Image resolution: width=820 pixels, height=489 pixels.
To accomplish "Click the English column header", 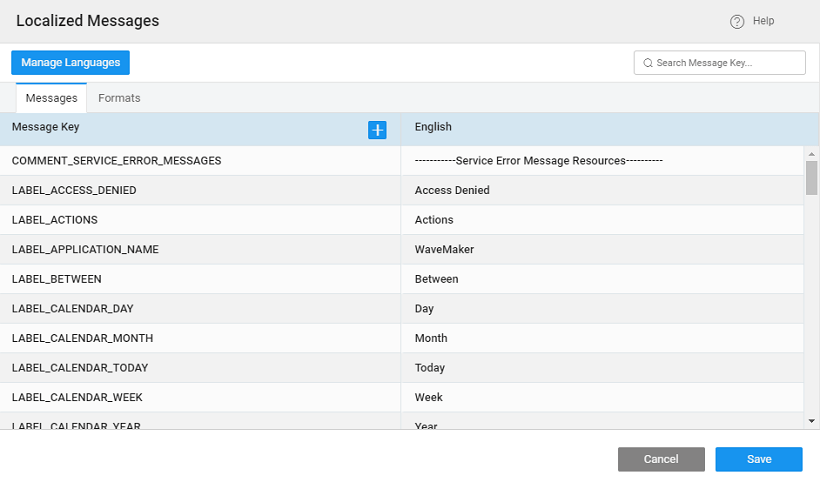I will tap(433, 127).
